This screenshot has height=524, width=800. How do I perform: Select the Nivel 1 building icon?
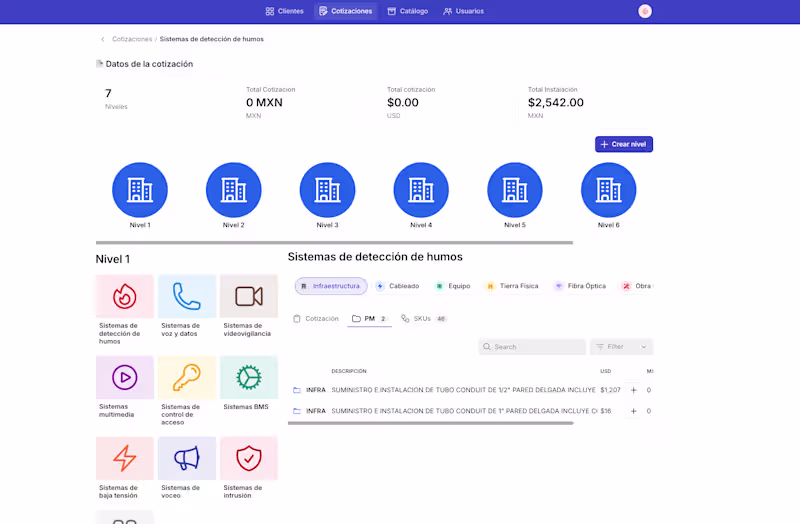[x=140, y=190]
